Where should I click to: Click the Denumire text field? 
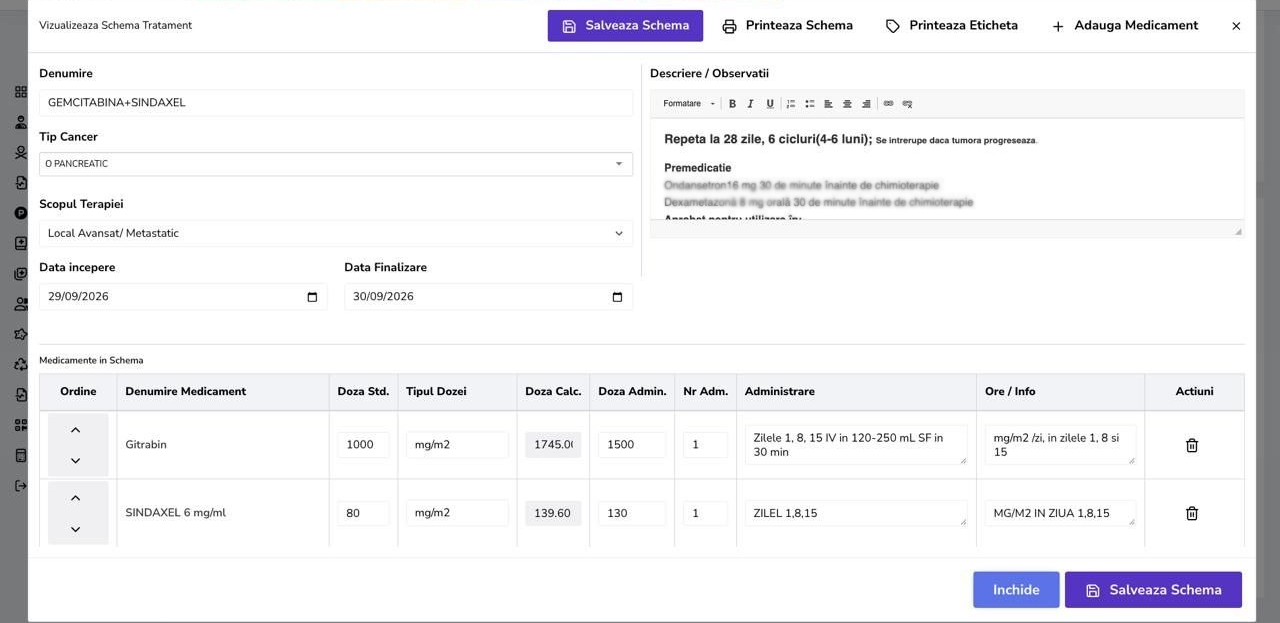point(336,103)
